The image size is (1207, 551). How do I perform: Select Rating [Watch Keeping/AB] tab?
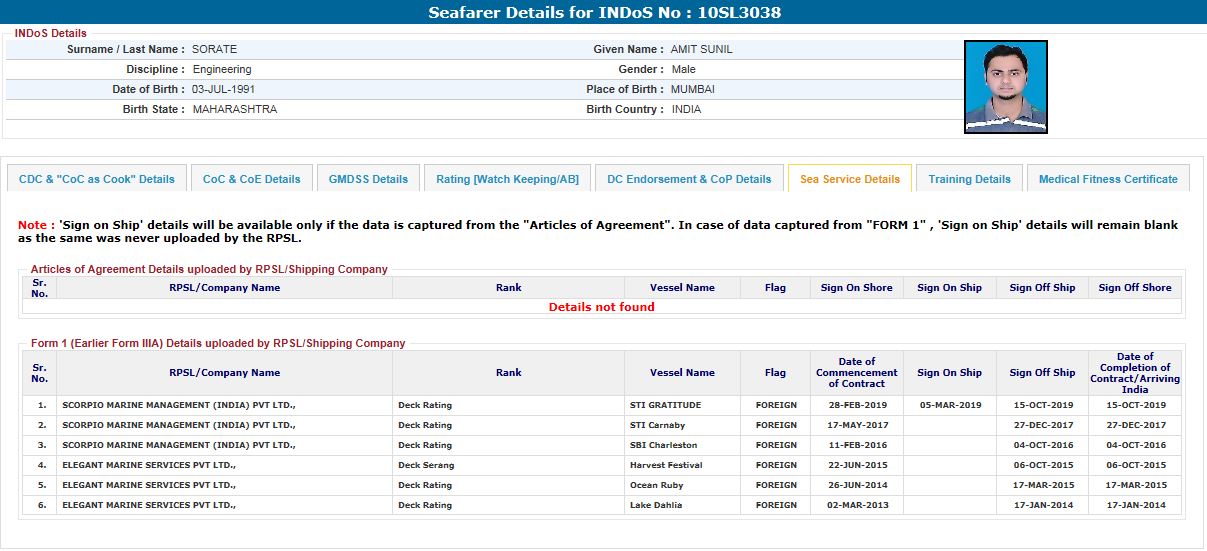[507, 179]
